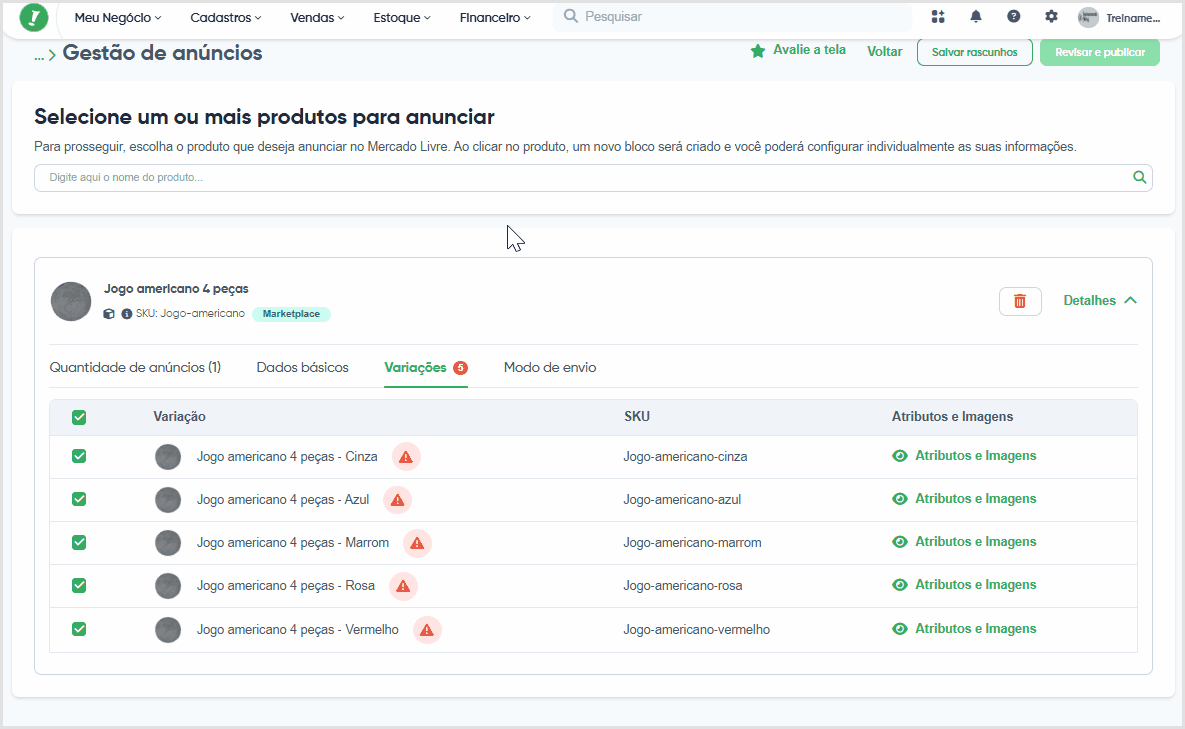
Task: Click the warning icon on the Marrom variation
Action: [417, 543]
